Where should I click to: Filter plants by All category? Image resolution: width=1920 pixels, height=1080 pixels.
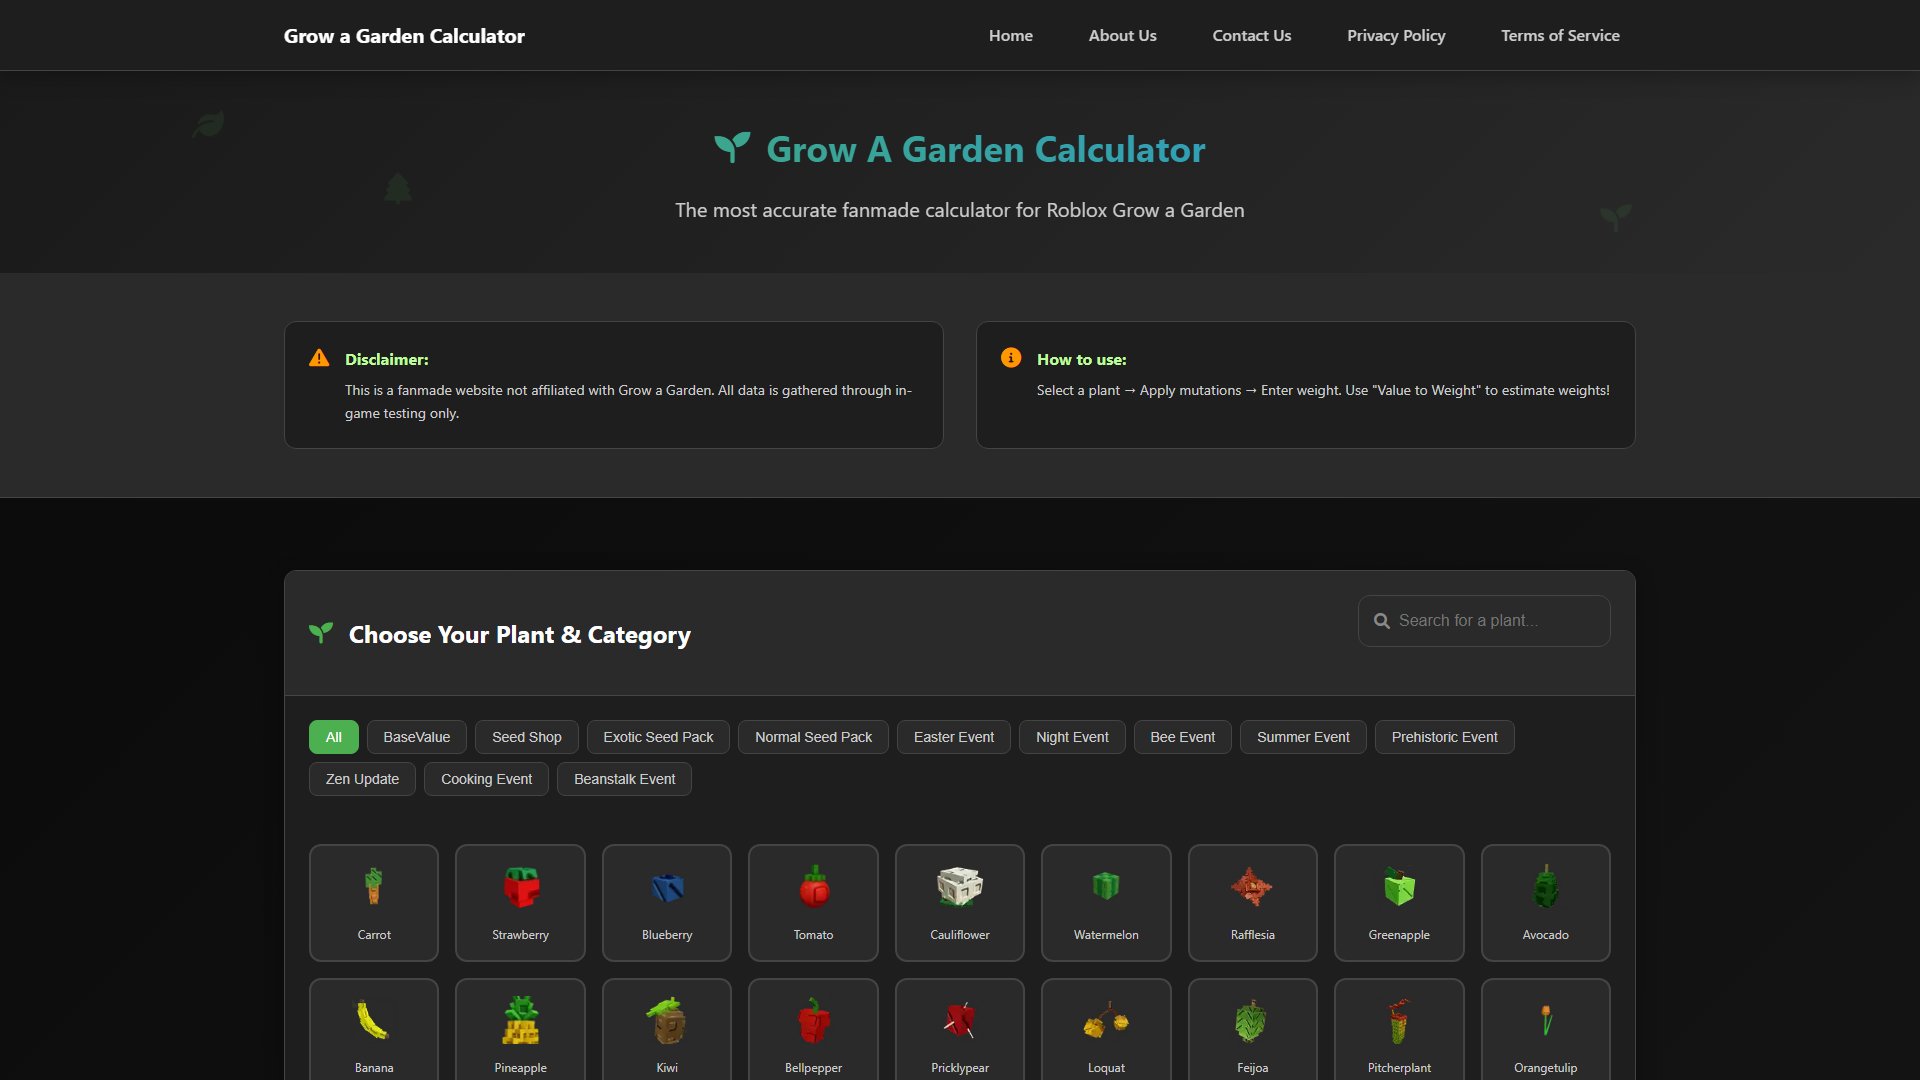tap(334, 737)
